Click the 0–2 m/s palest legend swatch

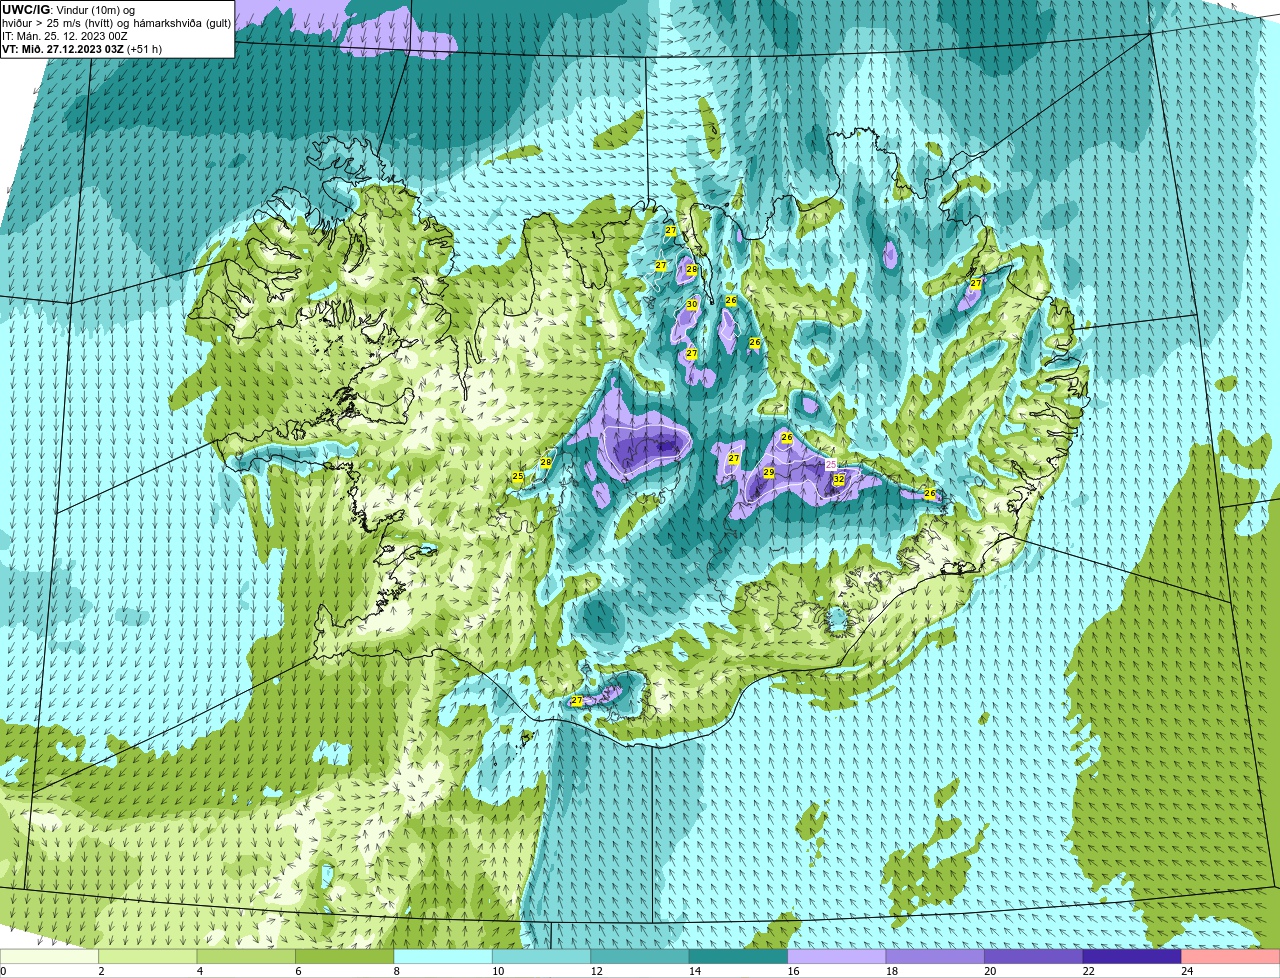[50, 956]
